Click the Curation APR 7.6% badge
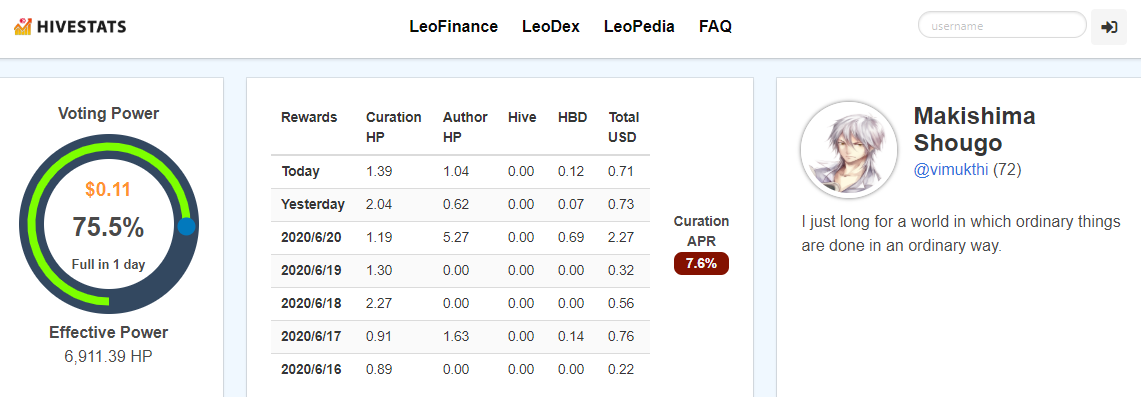The width and height of the screenshot is (1141, 397). (x=701, y=263)
